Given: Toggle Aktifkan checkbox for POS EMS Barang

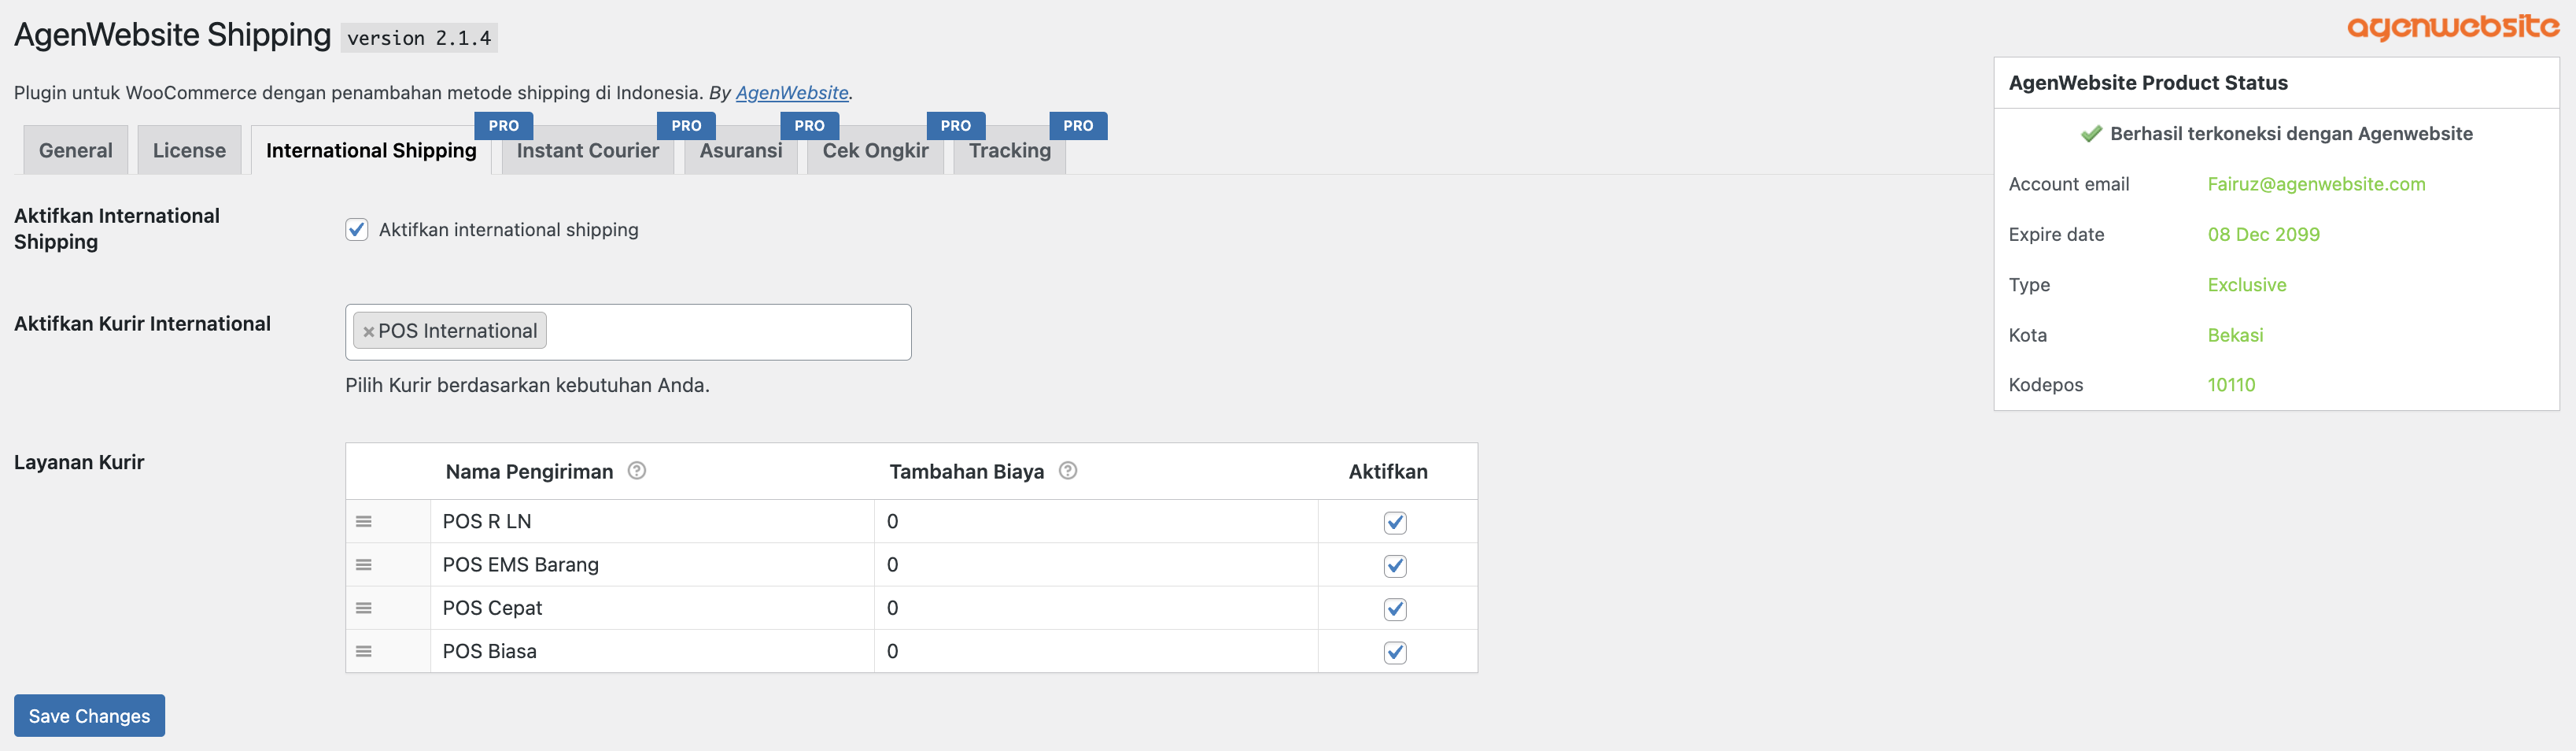Looking at the screenshot, I should coord(1395,566).
